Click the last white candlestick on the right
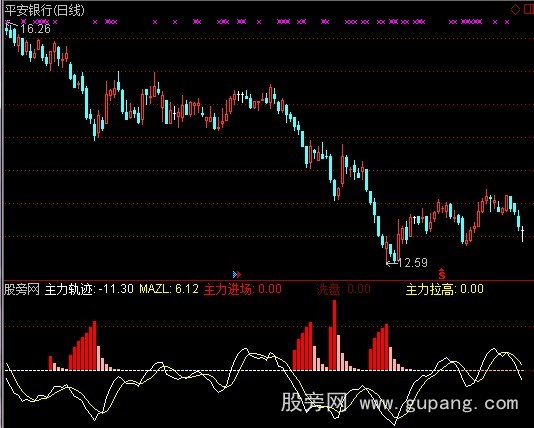The image size is (534, 428). point(522,234)
